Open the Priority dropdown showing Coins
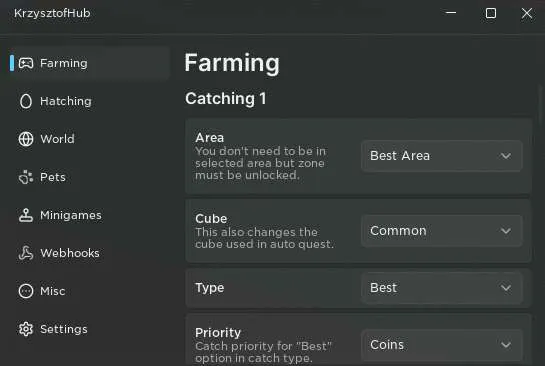This screenshot has width=545, height=366. [441, 345]
